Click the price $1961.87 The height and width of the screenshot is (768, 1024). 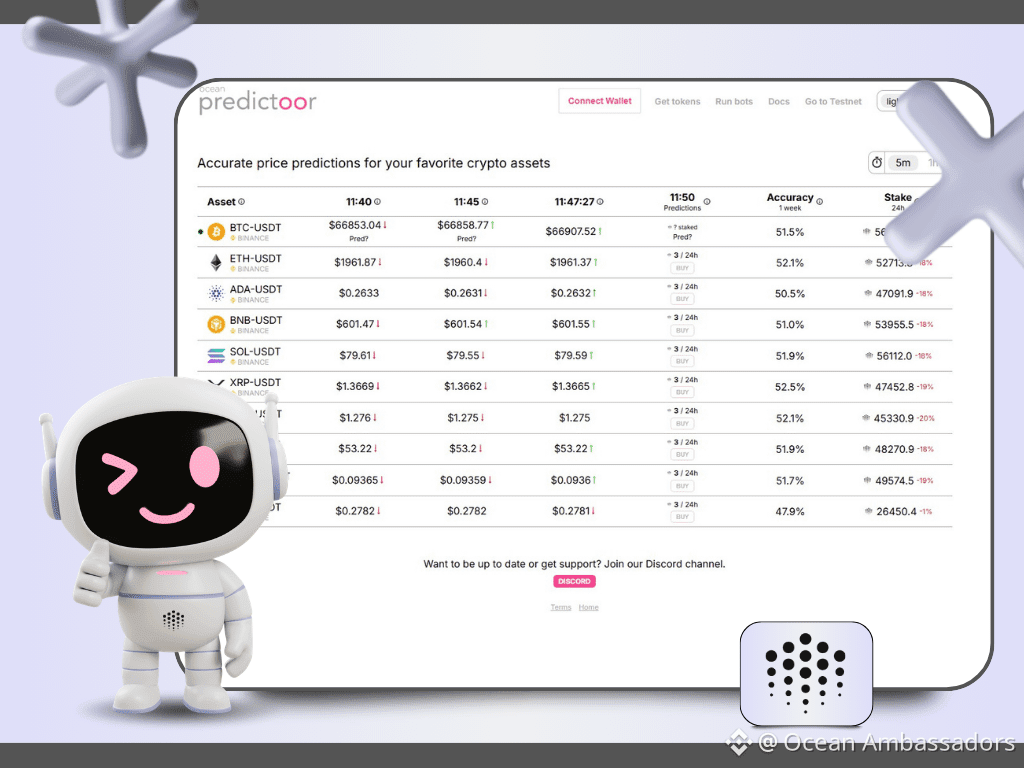[x=355, y=263]
